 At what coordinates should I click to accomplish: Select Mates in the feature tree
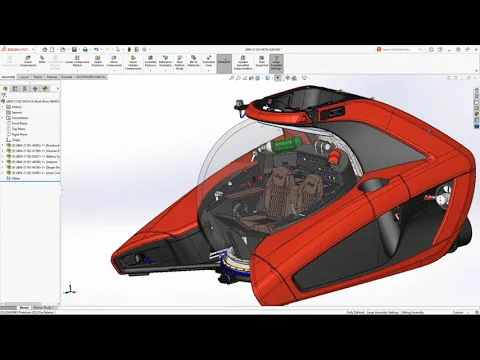point(16,178)
